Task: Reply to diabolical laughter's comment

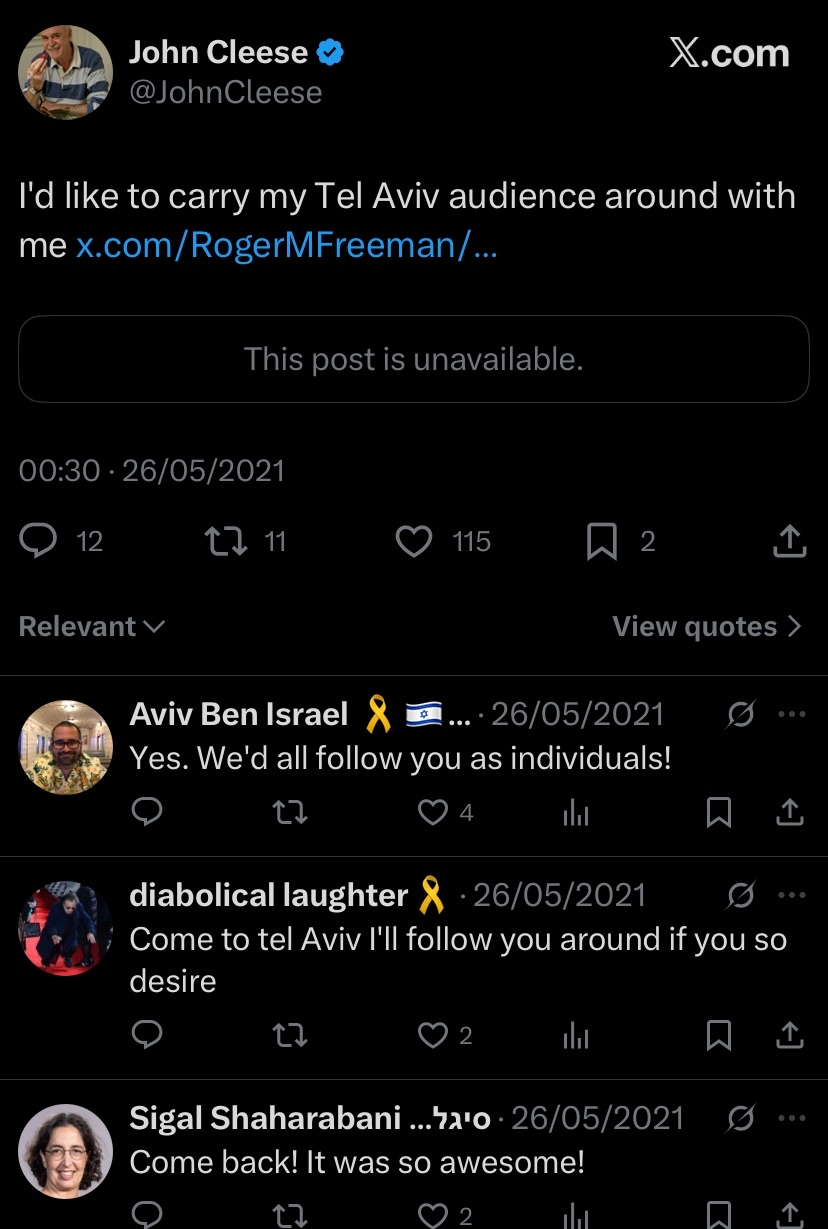Action: pyautogui.click(x=147, y=1035)
